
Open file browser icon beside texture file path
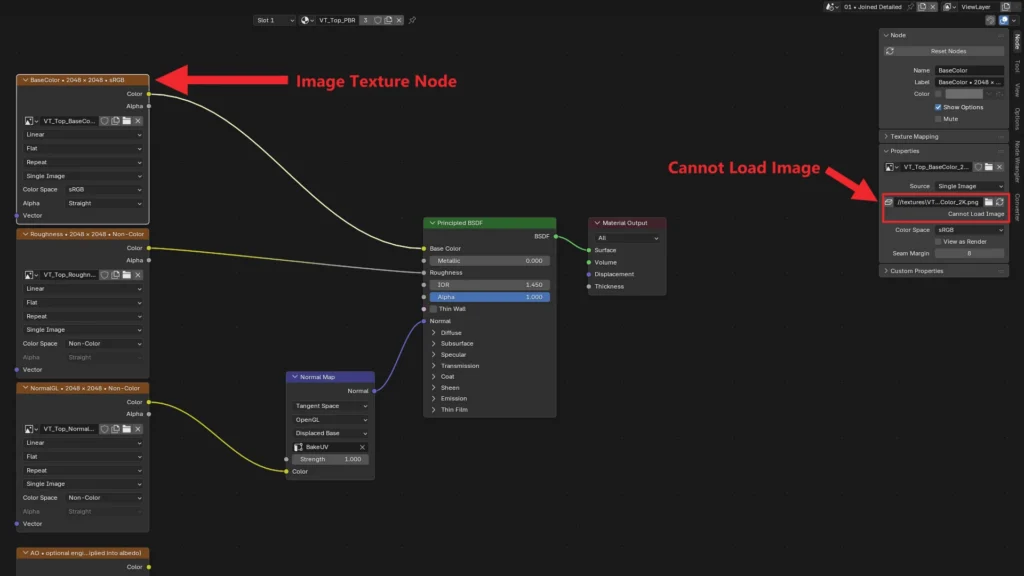click(x=989, y=202)
